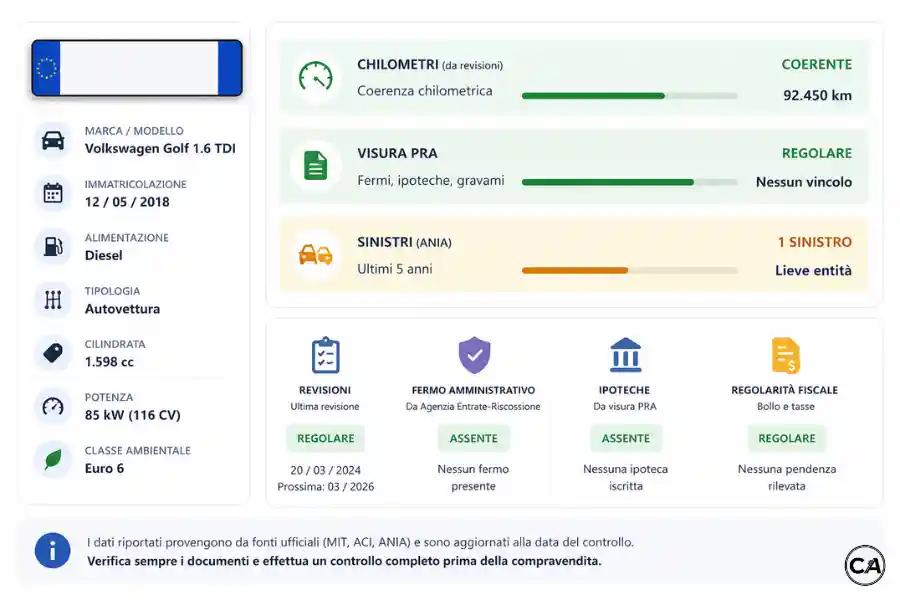Click the registration date 12 / 05 / 2018

127,202
